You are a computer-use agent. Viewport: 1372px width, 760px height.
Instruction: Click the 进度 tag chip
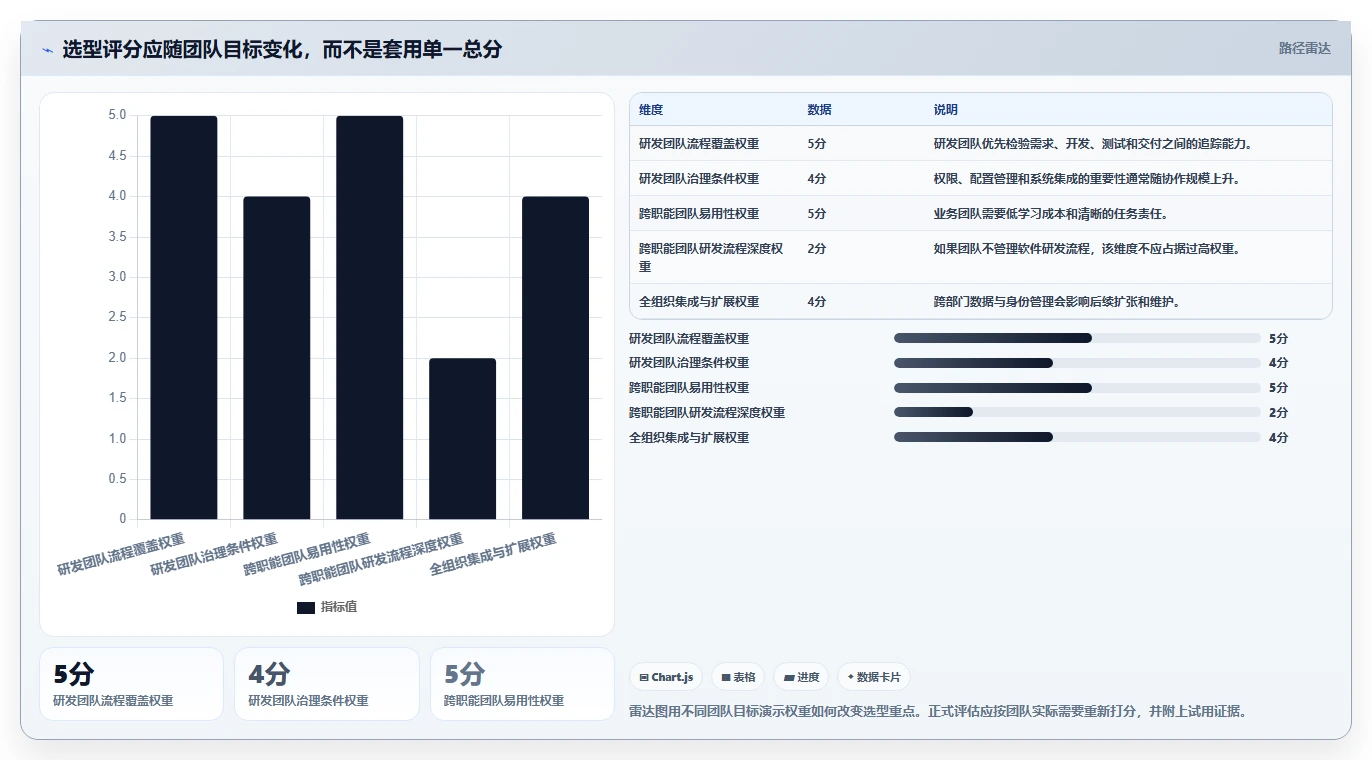[x=801, y=677]
